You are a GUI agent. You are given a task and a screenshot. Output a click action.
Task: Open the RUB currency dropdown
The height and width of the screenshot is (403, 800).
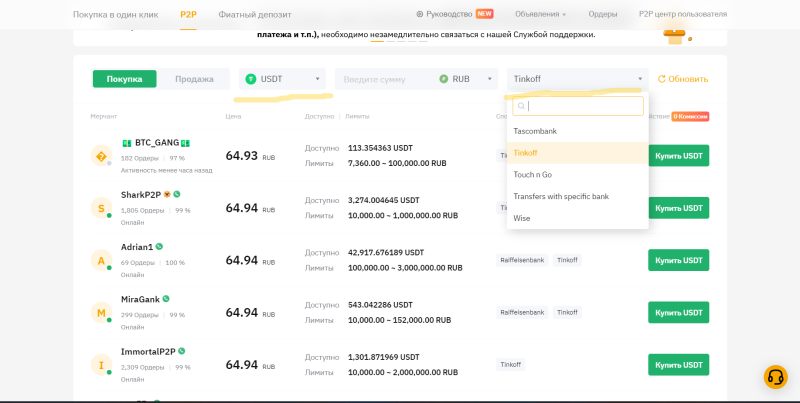click(467, 79)
